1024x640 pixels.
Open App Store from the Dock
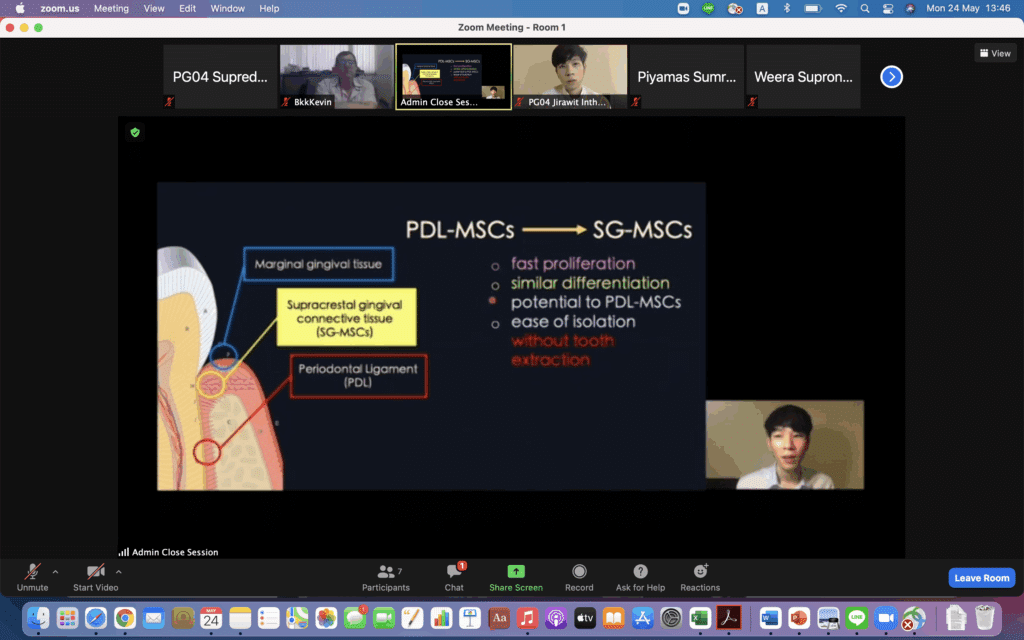click(643, 618)
